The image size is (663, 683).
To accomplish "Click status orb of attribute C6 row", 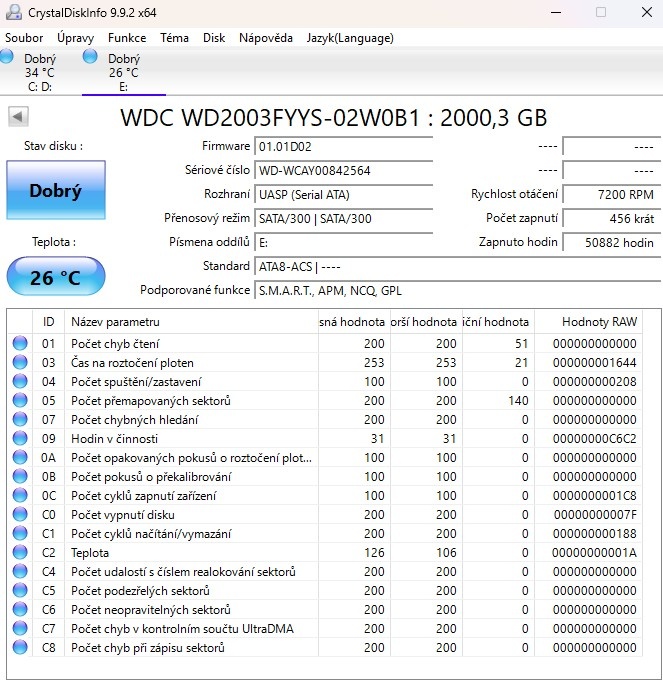I will pos(20,609).
